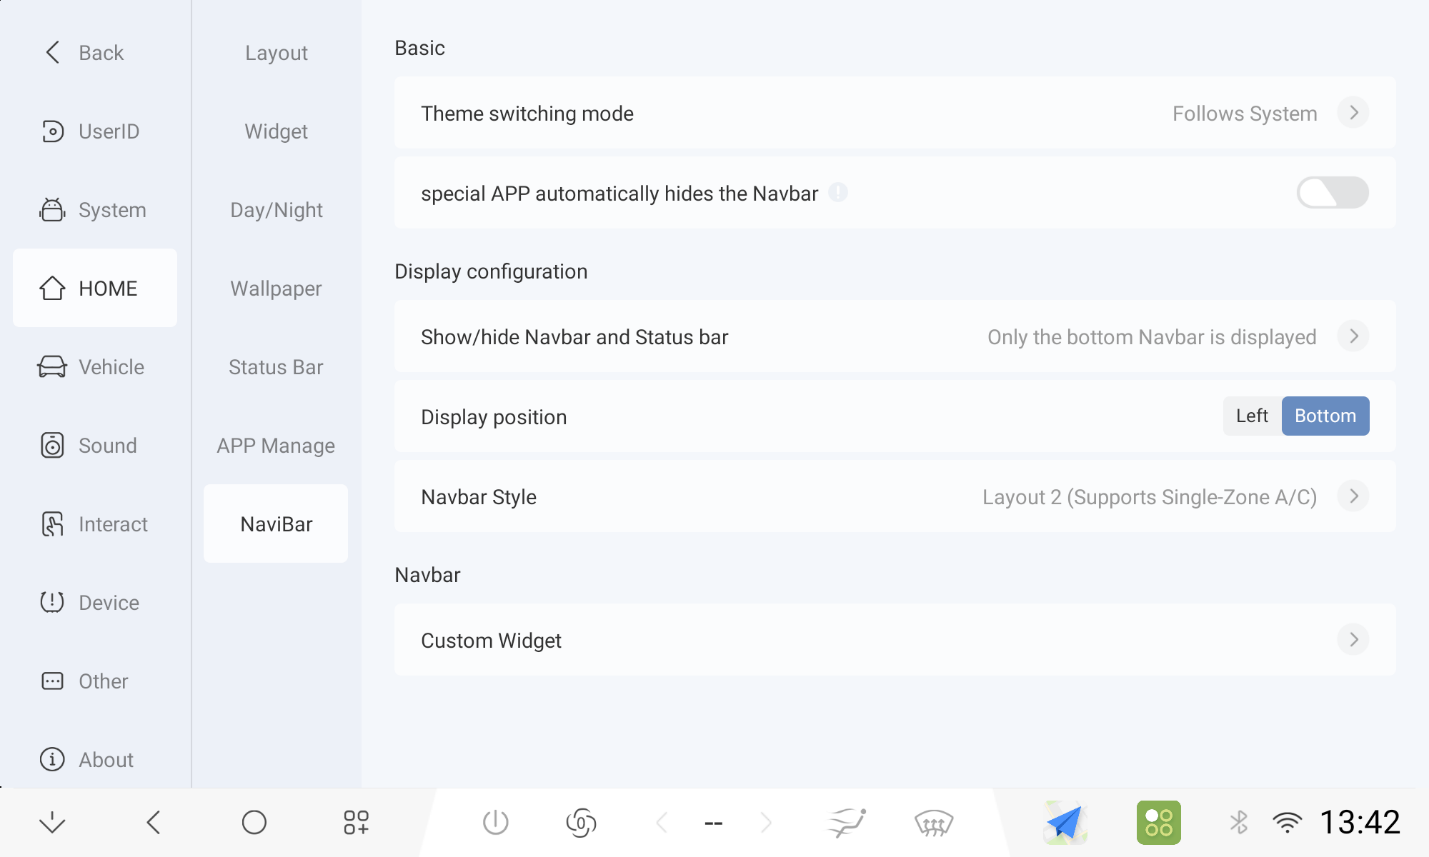This screenshot has height=857, width=1429.
Task: Tap the airflow direction icon
Action: tap(847, 823)
